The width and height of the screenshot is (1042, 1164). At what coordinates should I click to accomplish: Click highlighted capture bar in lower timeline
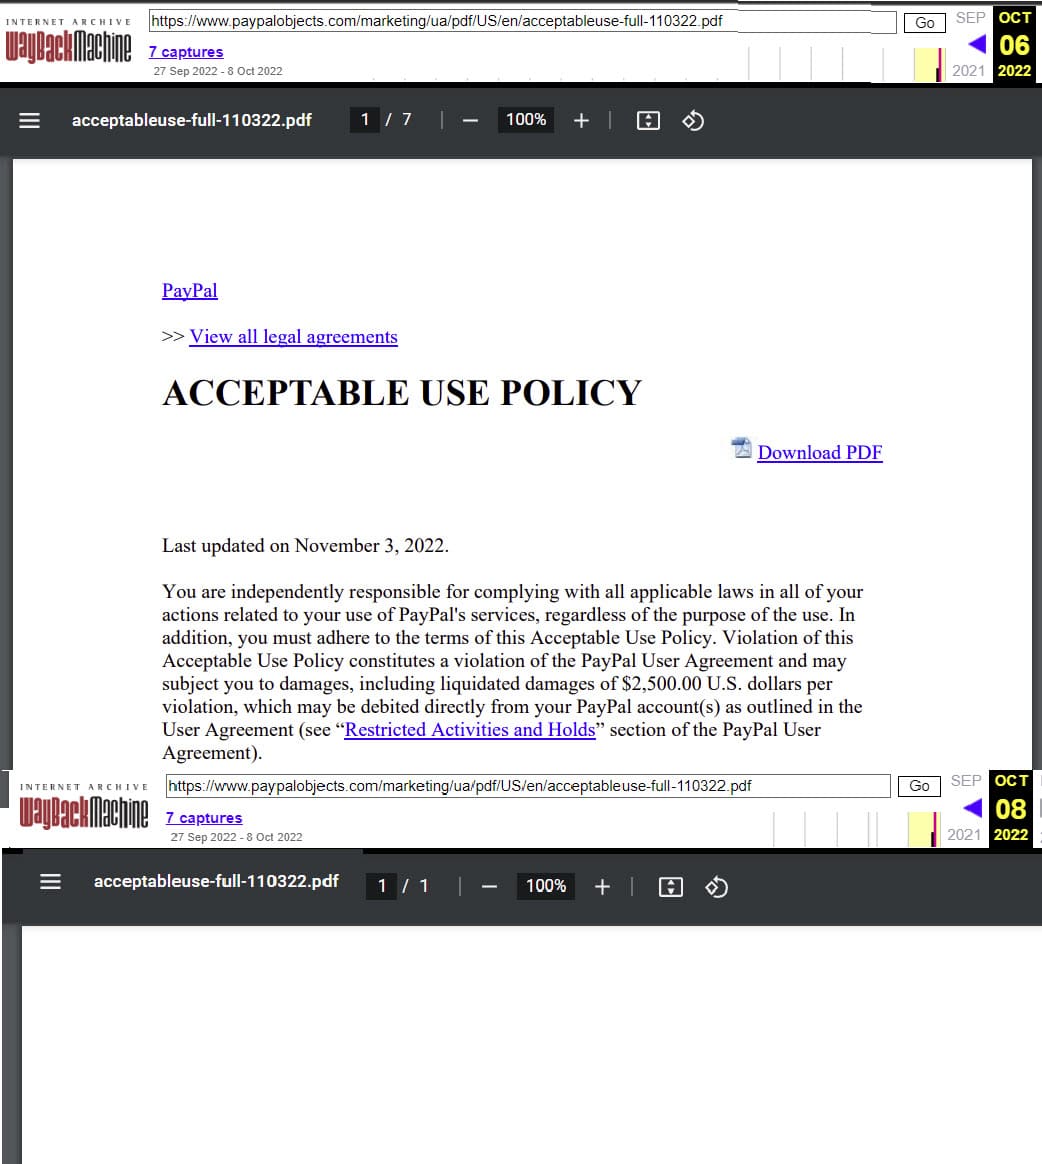(924, 828)
